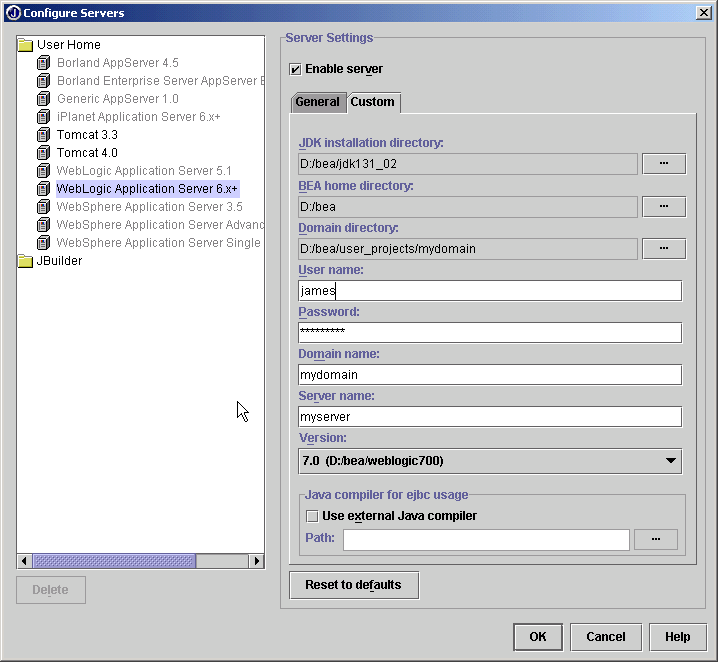Click the Tomcat 4.0 server icon

(x=44, y=152)
